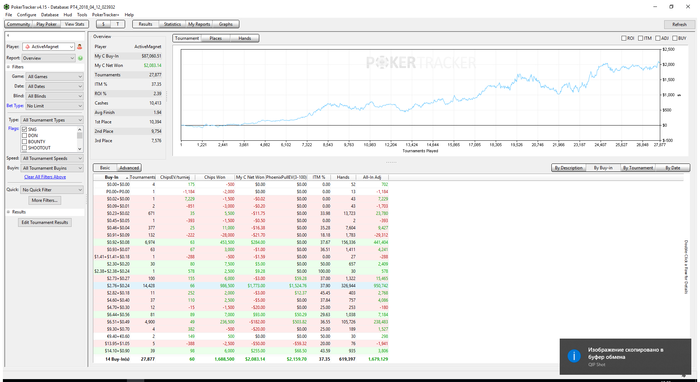Check the SHOOTOUT flag checkbox
The image size is (700, 382).
25,148
